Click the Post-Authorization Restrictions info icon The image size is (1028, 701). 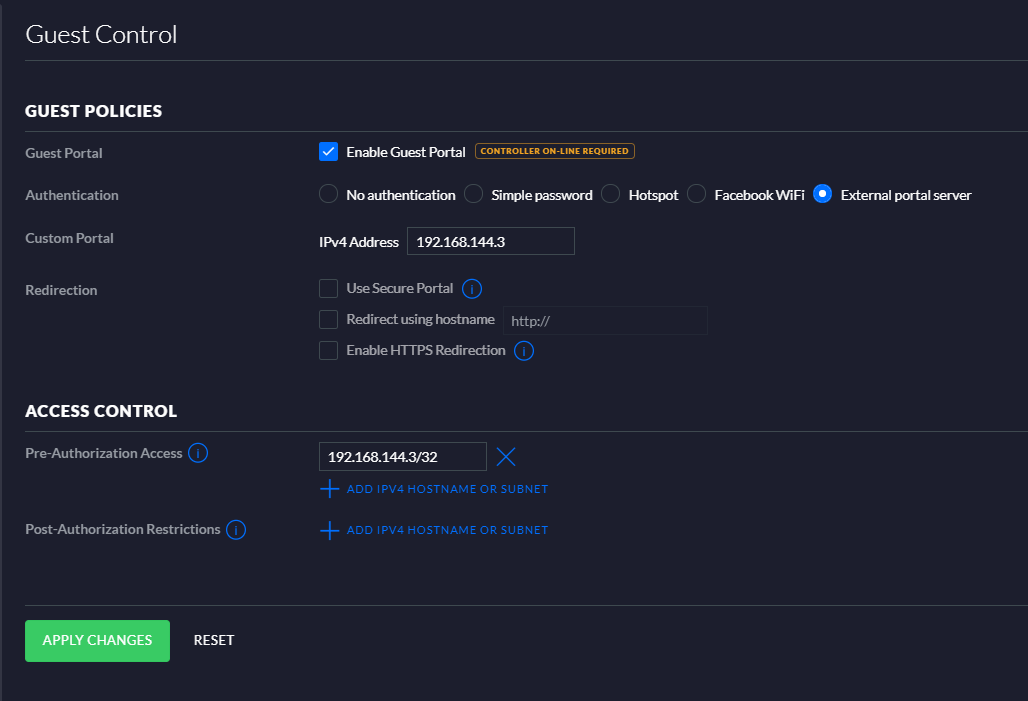coord(236,529)
